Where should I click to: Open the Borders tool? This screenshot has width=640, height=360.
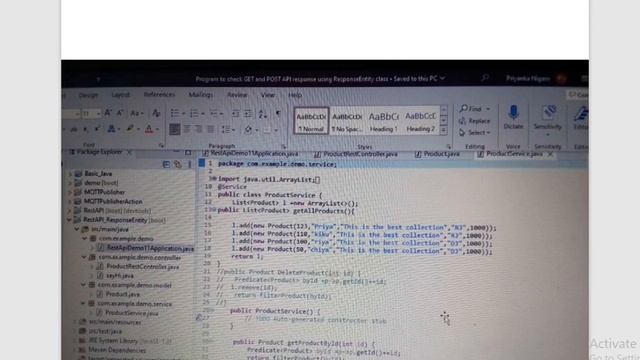(267, 130)
